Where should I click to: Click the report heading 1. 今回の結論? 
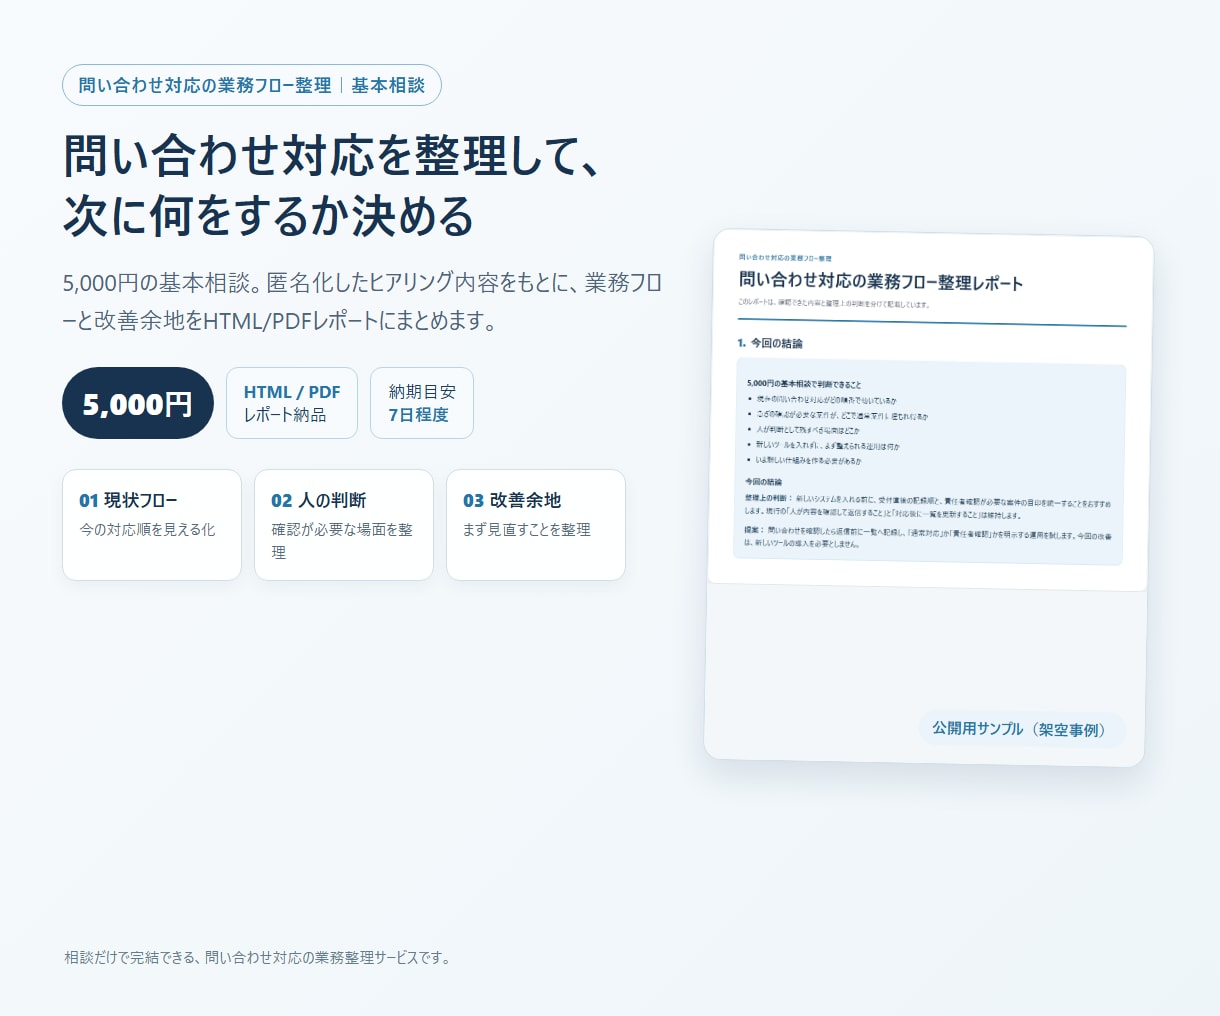770,343
